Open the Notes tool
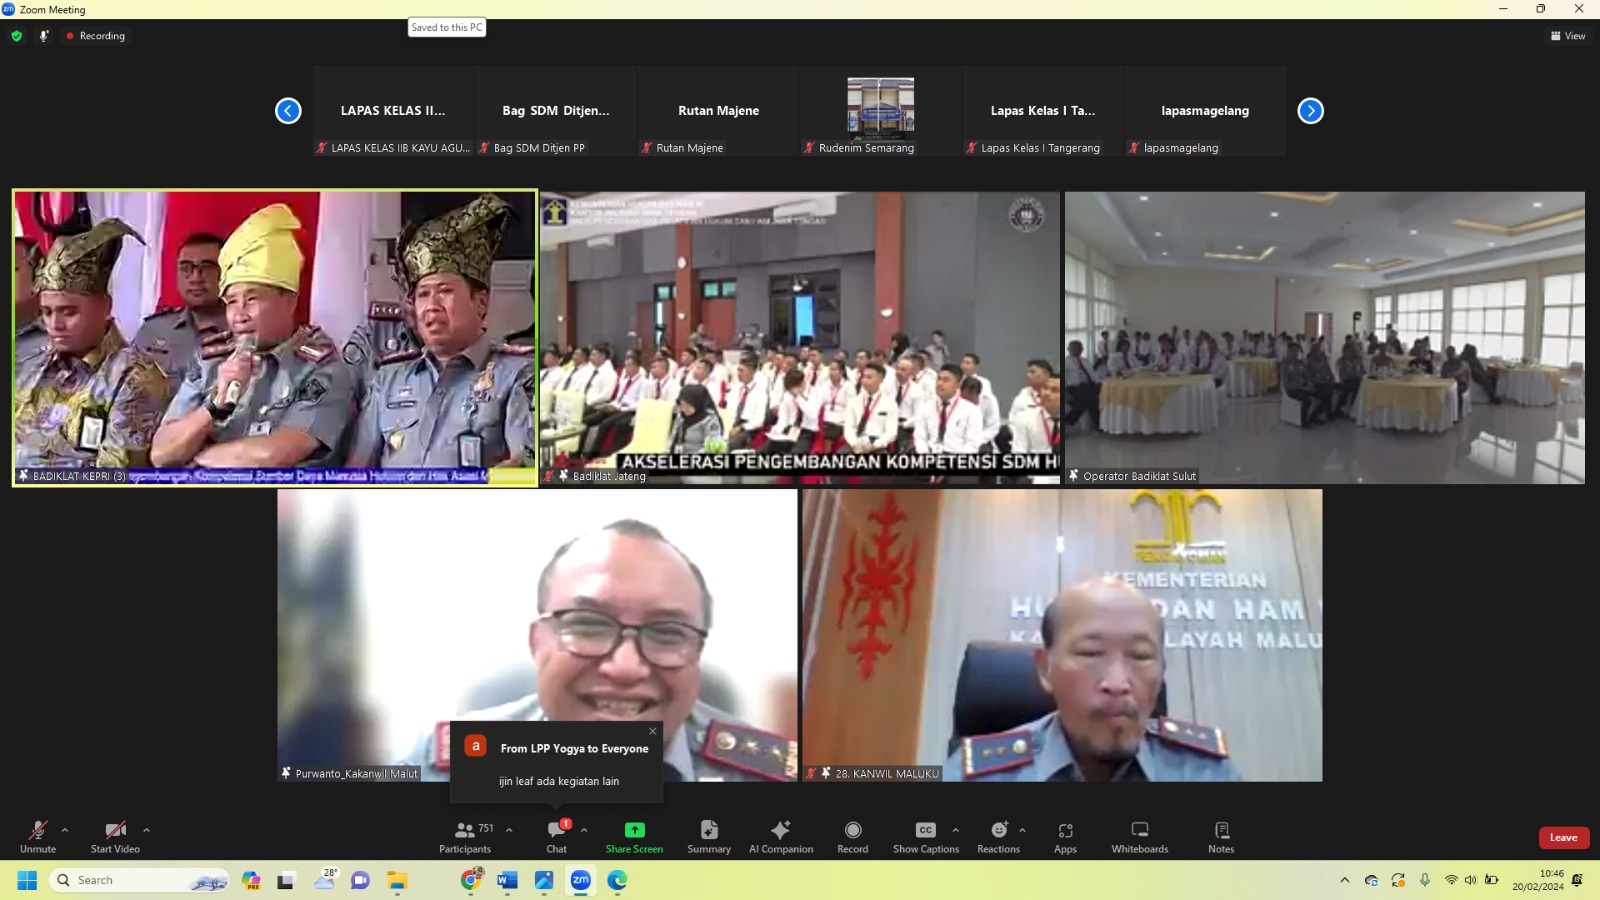Image resolution: width=1600 pixels, height=900 pixels. click(x=1221, y=836)
